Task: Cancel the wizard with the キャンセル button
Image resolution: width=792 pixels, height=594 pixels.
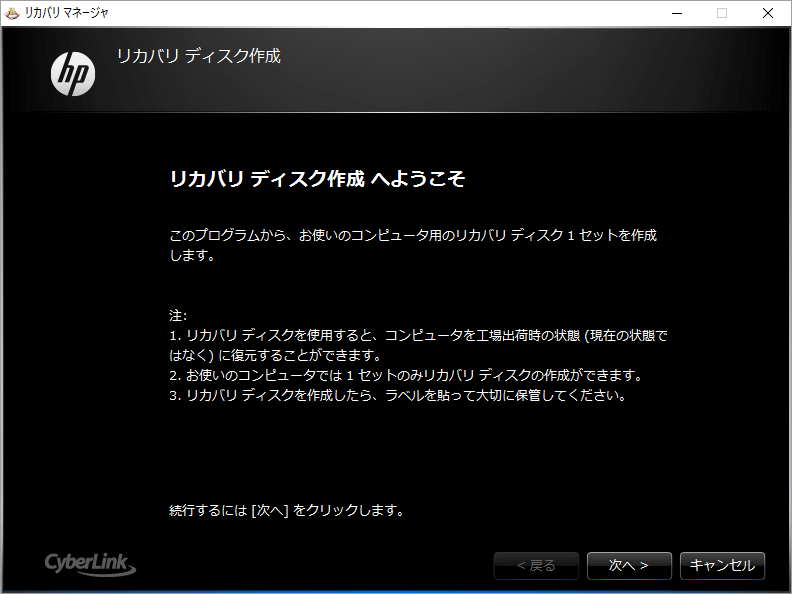Action: (722, 565)
